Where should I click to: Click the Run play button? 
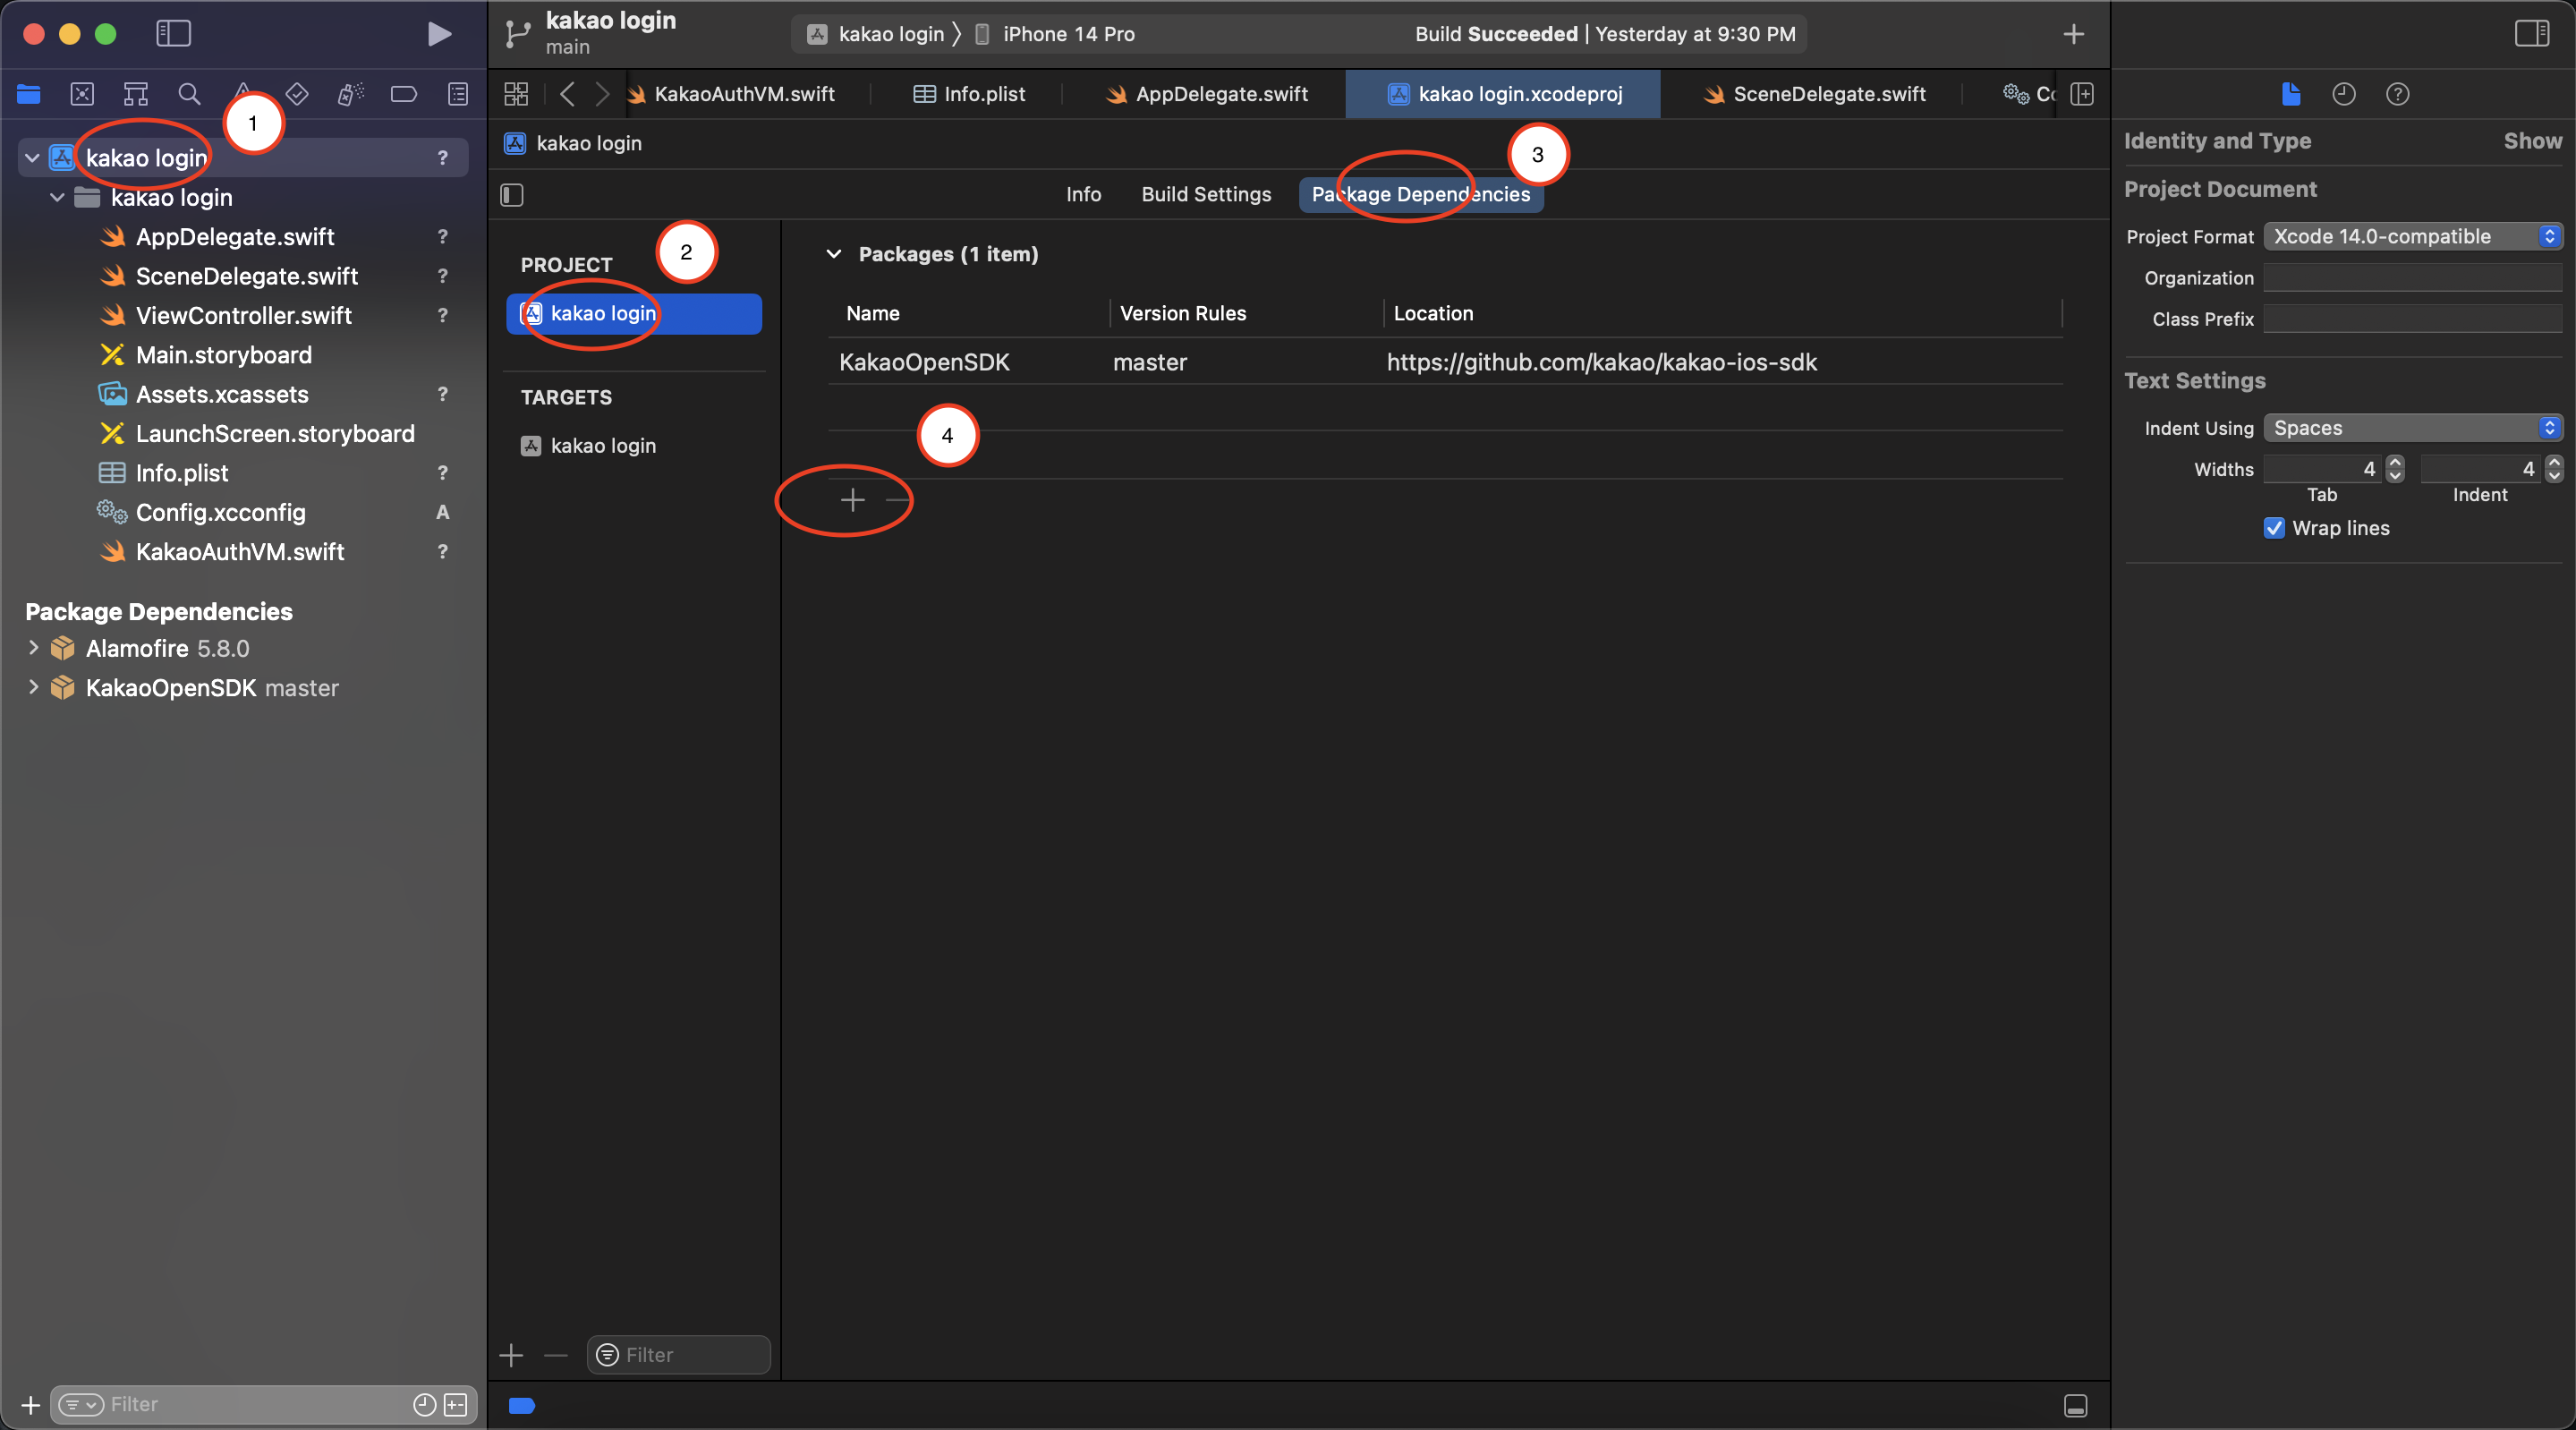tap(438, 34)
